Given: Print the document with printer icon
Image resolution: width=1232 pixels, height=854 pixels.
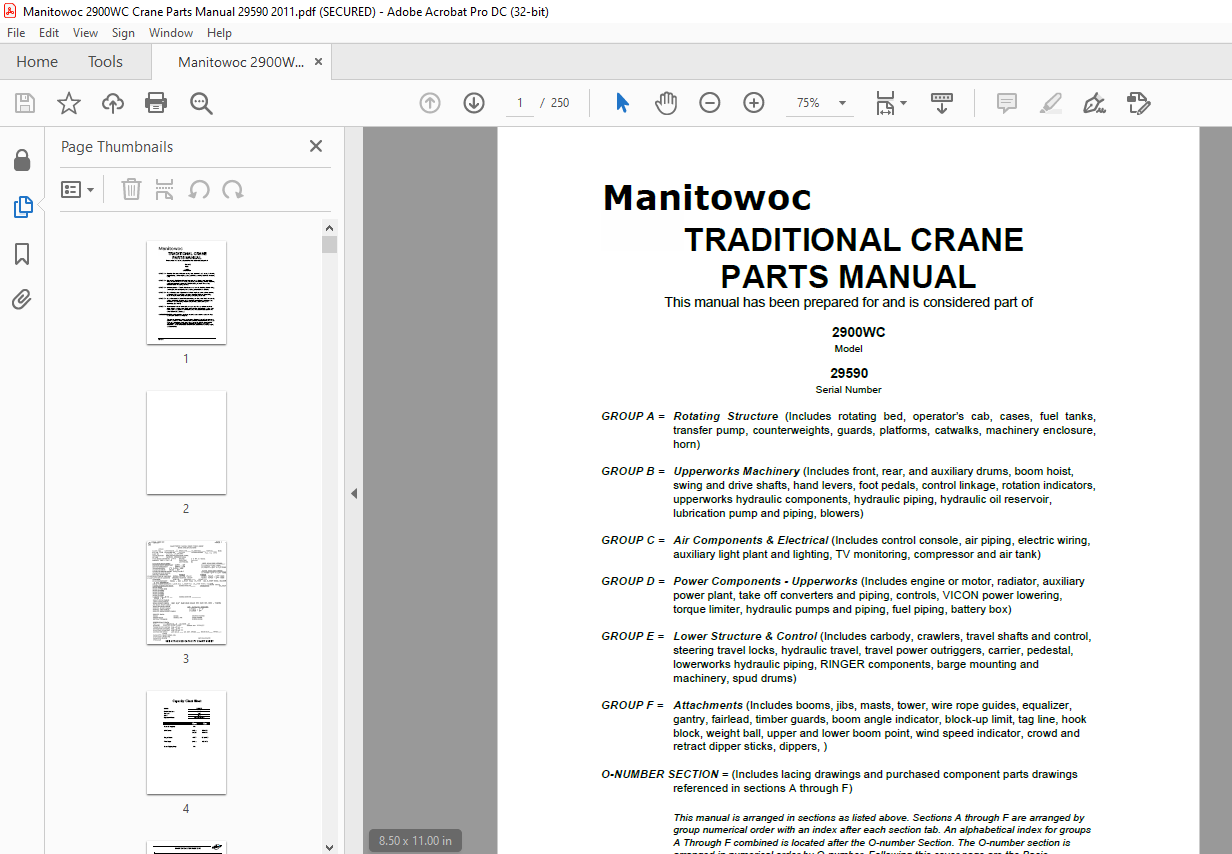Looking at the screenshot, I should point(156,103).
